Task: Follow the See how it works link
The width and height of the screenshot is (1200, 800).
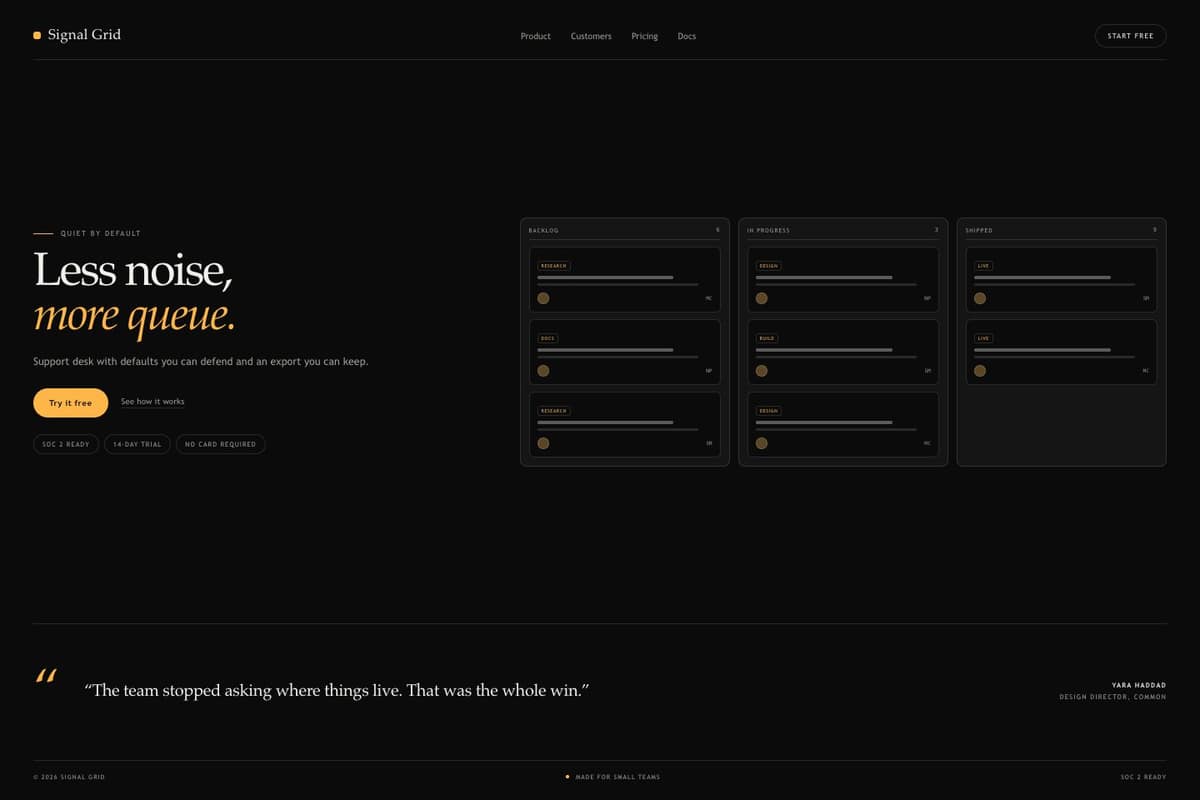Action: click(152, 402)
